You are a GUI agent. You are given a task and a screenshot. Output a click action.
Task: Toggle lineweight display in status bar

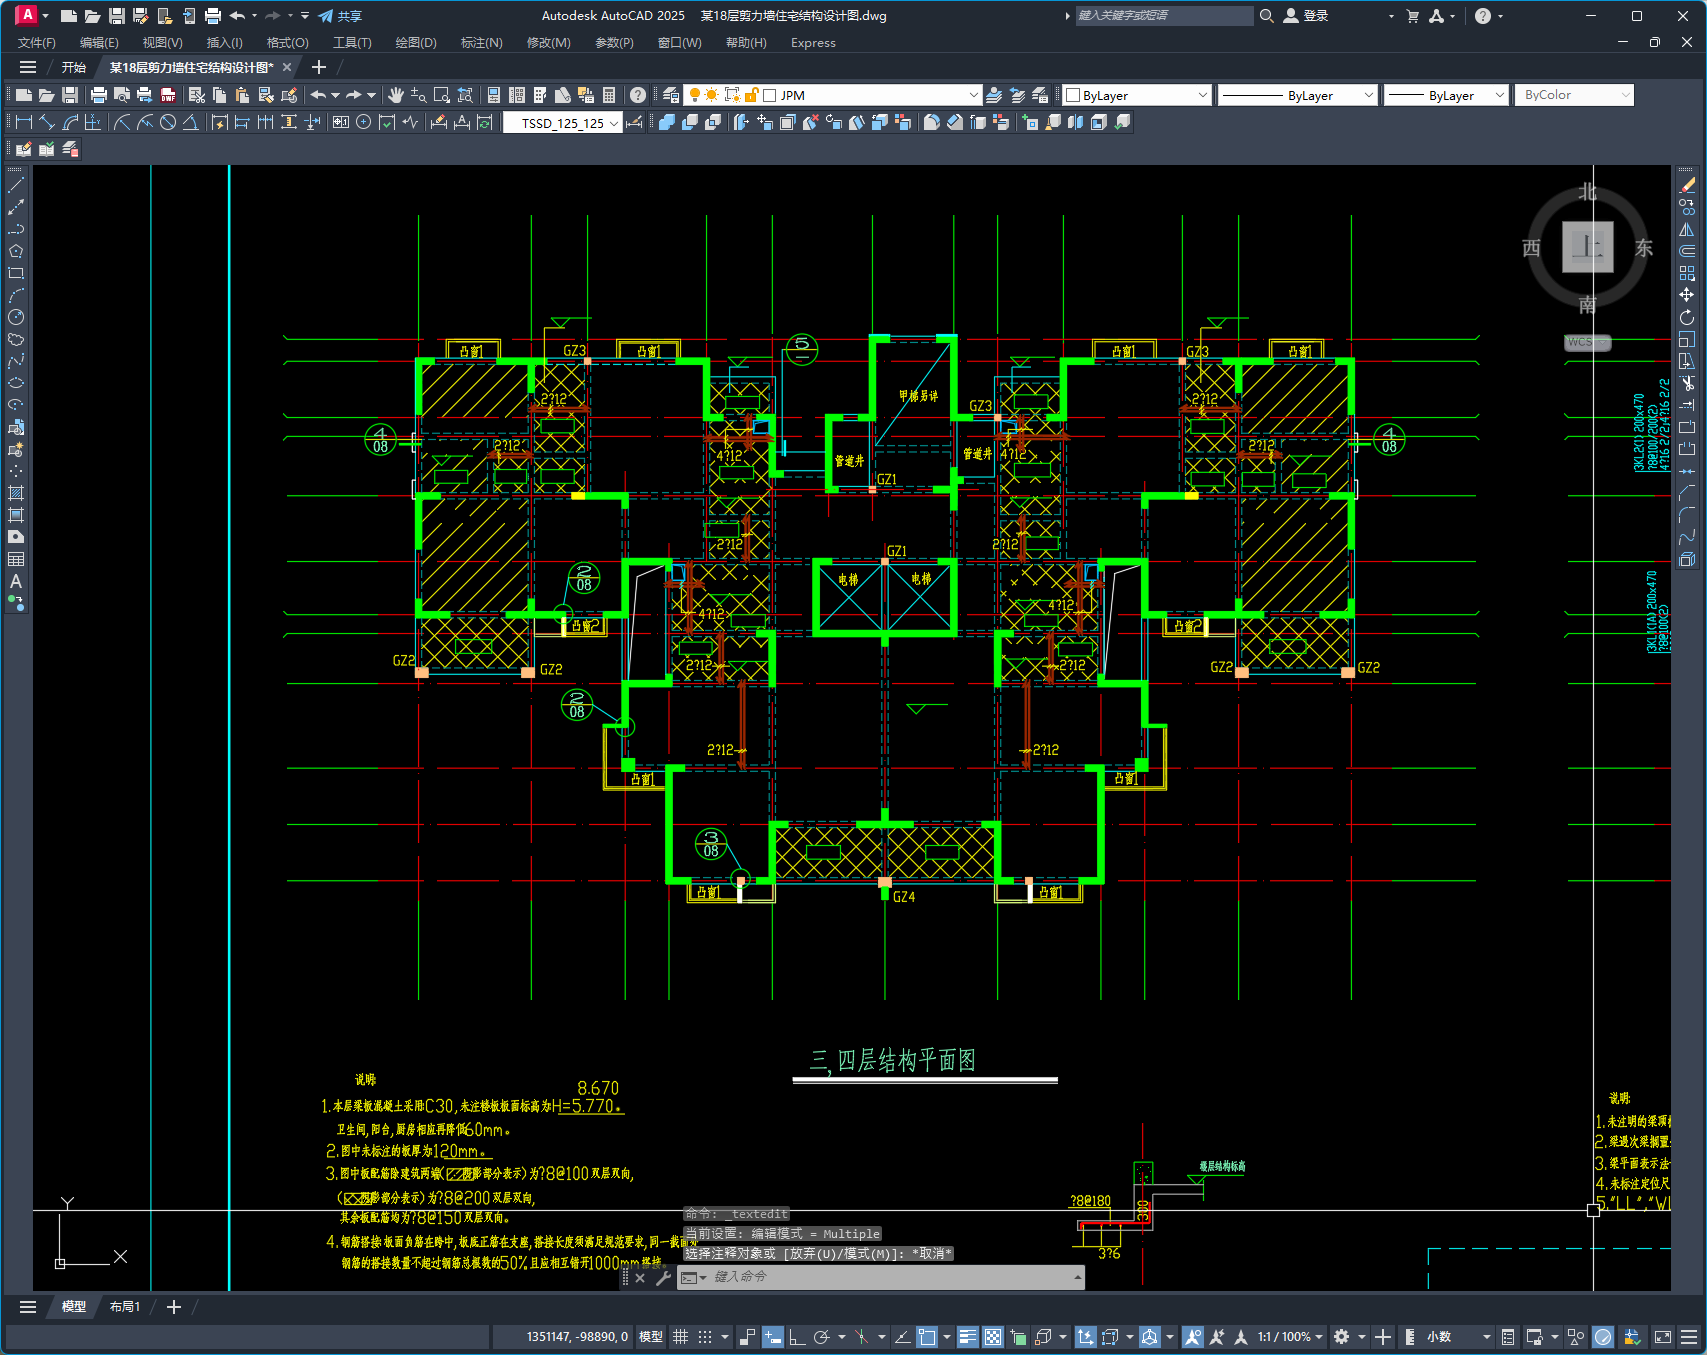[x=967, y=1337]
